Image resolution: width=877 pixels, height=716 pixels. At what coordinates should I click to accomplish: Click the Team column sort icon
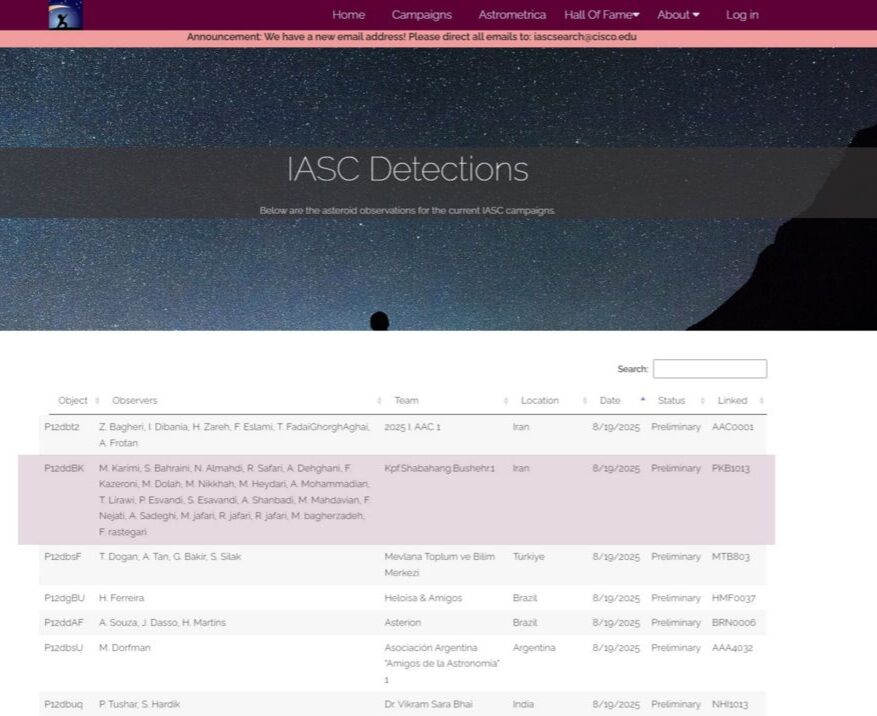[x=506, y=401]
